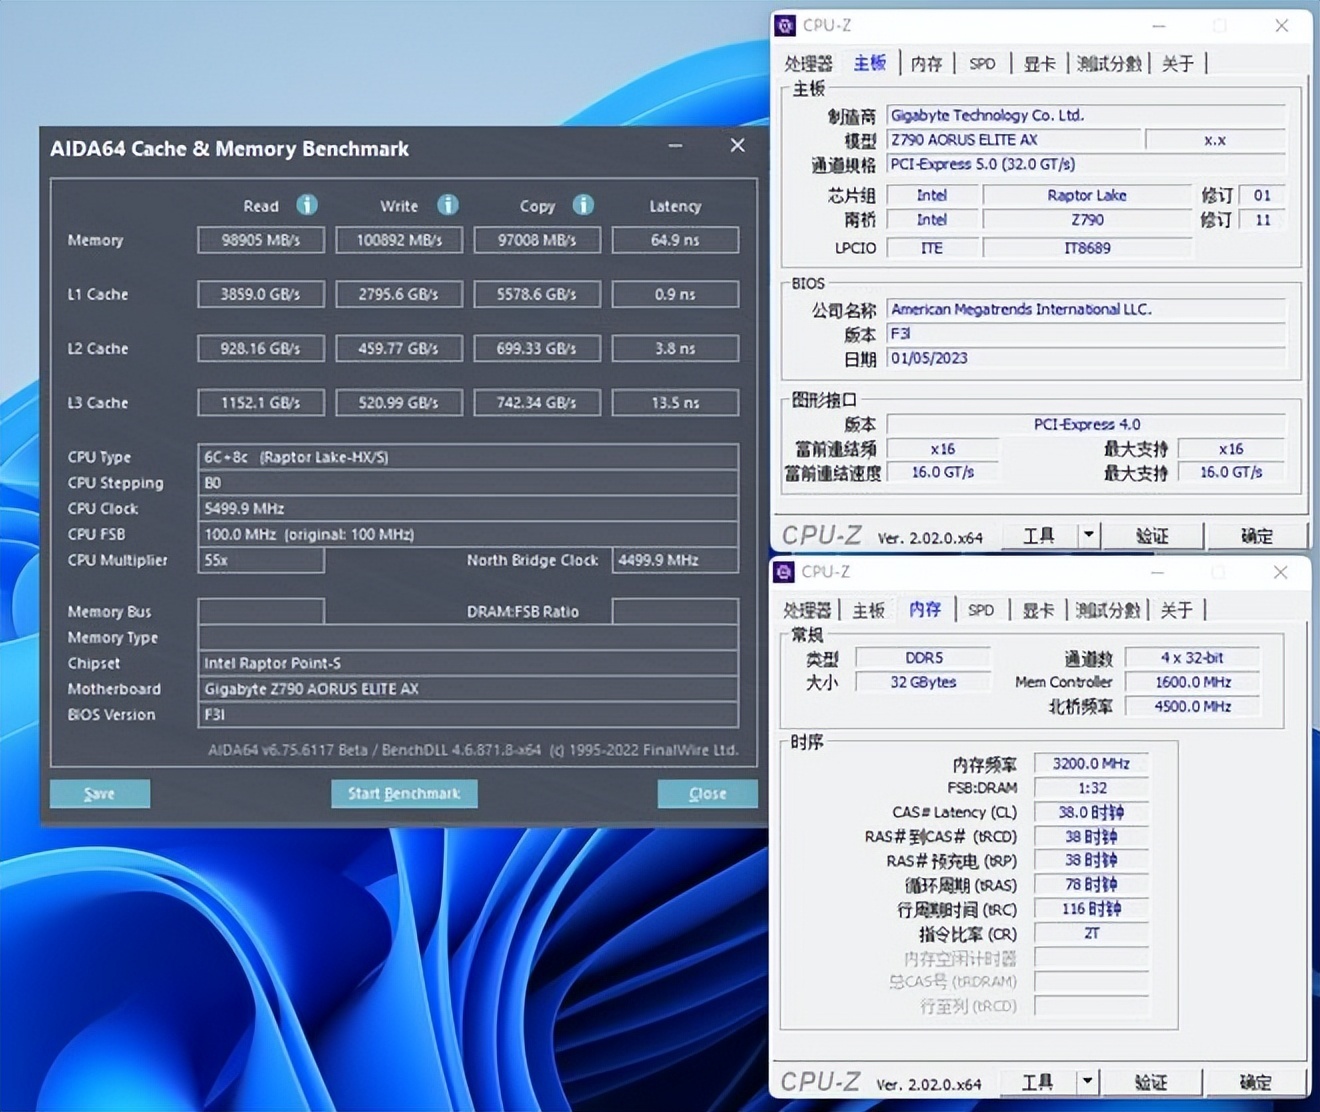Image resolution: width=1320 pixels, height=1112 pixels.
Task: Click CPU-Z logo icon in lower window title bar
Action: [x=785, y=572]
